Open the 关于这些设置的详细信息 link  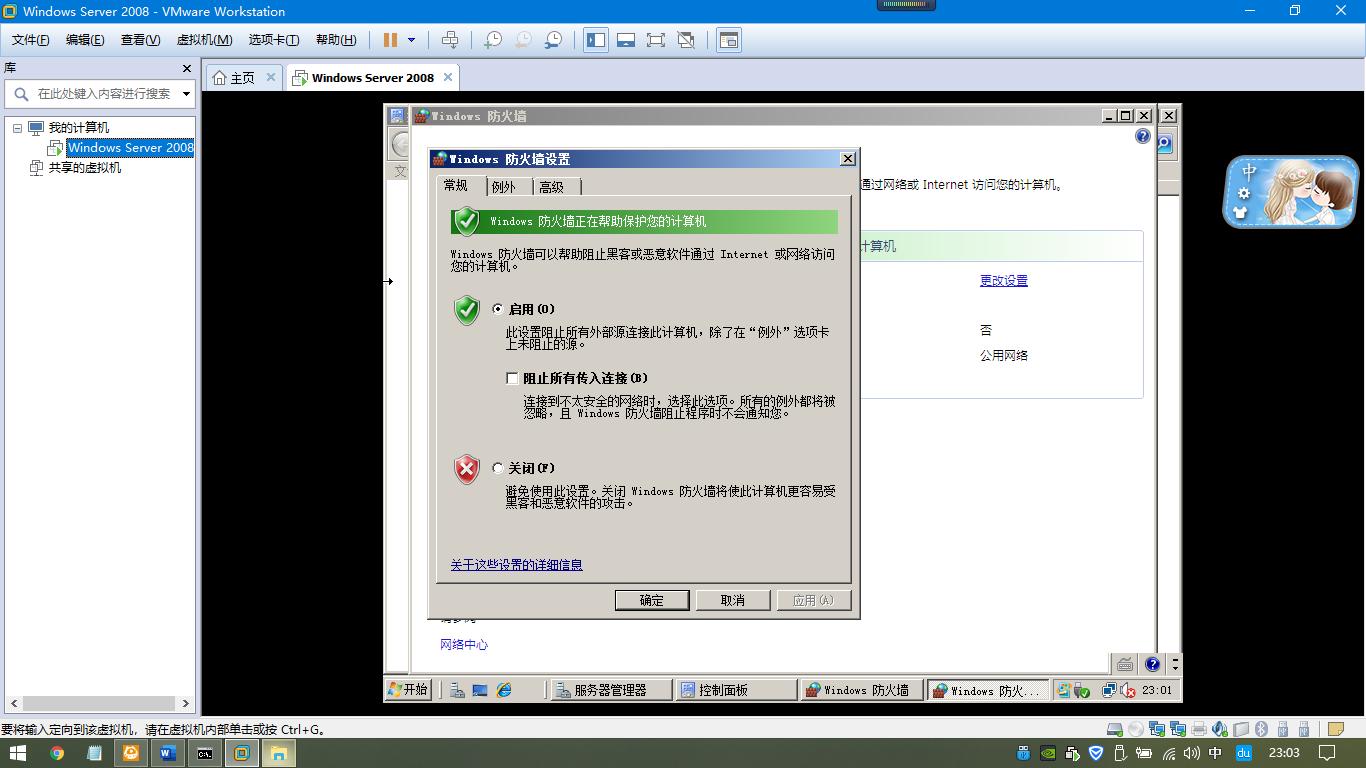[x=516, y=565]
